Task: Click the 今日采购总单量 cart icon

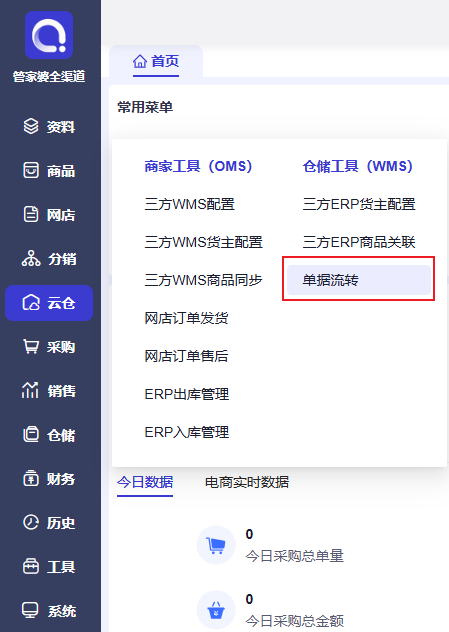Action: click(x=216, y=545)
